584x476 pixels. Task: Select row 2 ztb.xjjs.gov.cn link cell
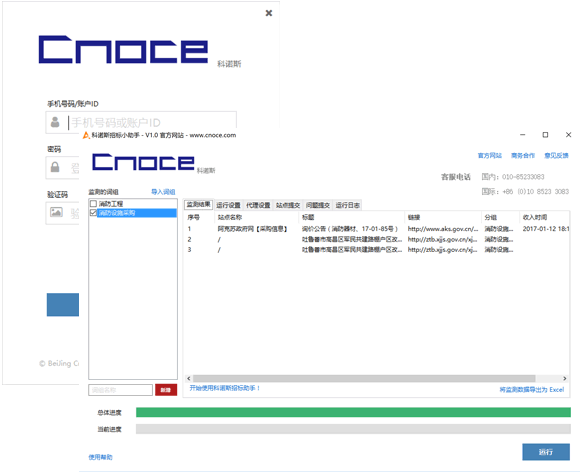(x=442, y=239)
